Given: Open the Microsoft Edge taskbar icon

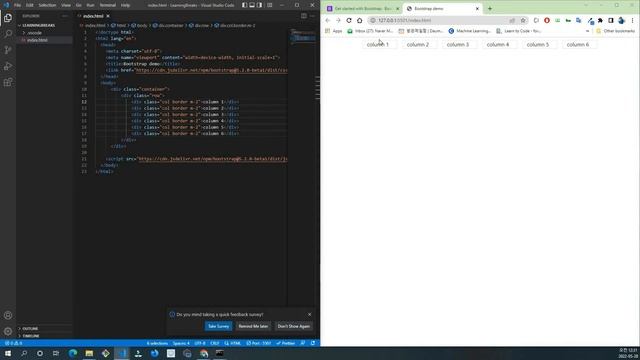Looking at the screenshot, I should coord(73,353).
